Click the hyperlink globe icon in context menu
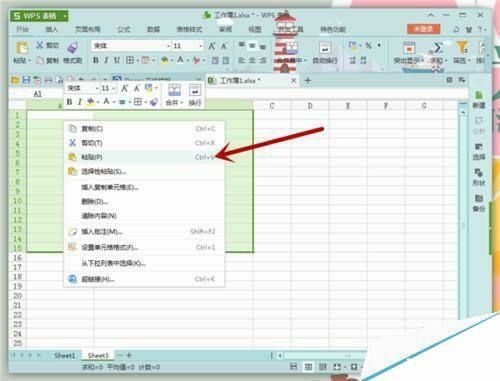The image size is (500, 381). pos(72,279)
